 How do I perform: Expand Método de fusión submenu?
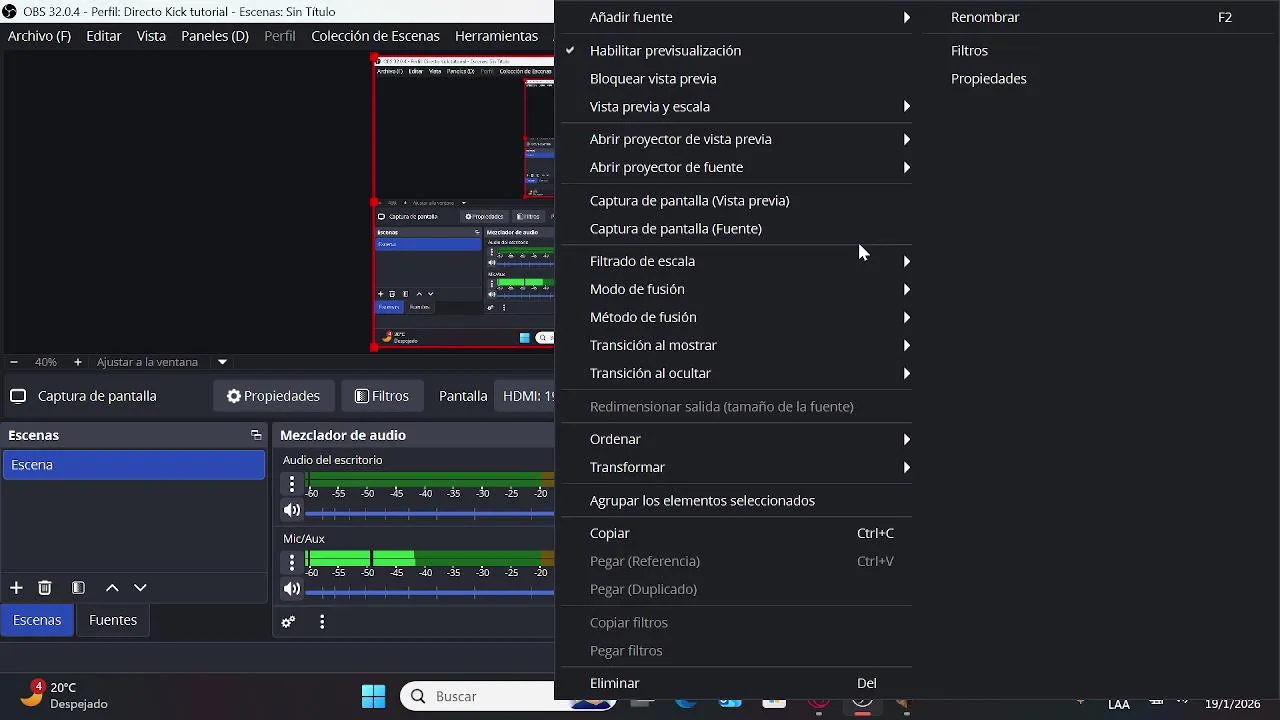(x=736, y=317)
